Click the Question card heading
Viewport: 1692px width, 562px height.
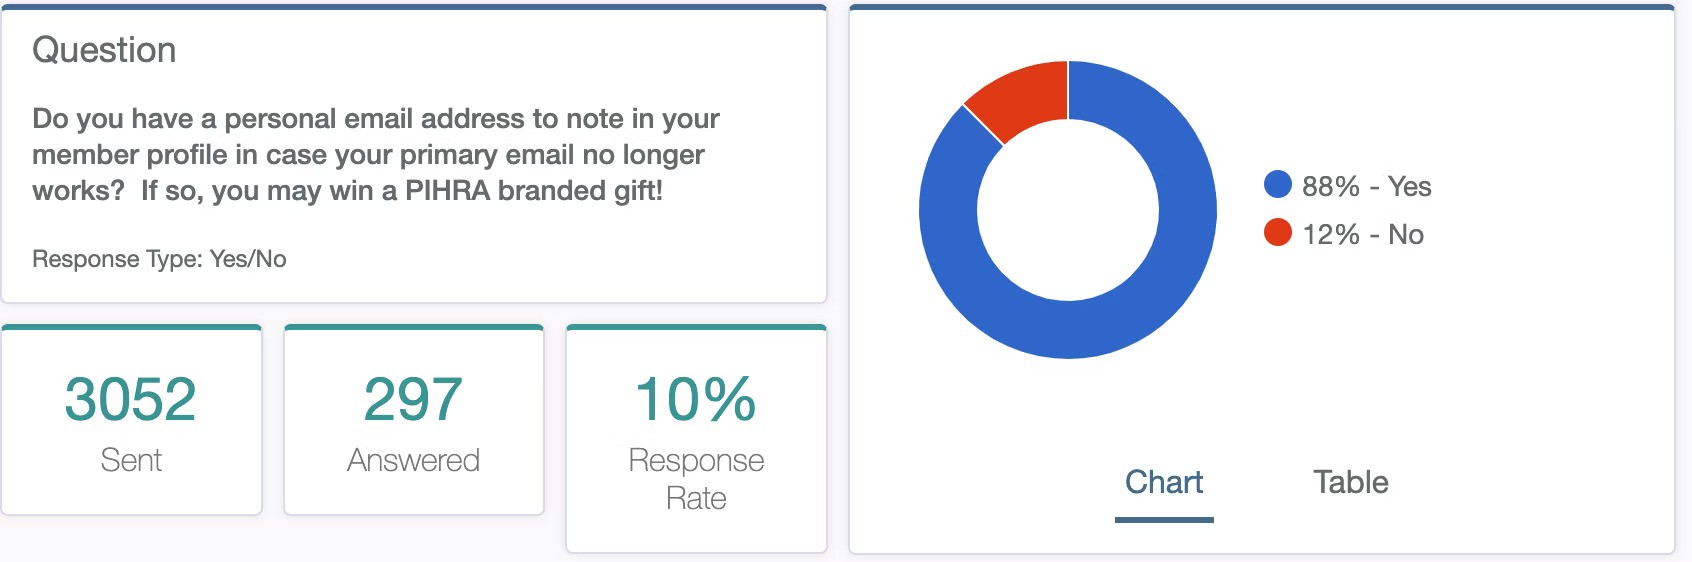click(104, 50)
